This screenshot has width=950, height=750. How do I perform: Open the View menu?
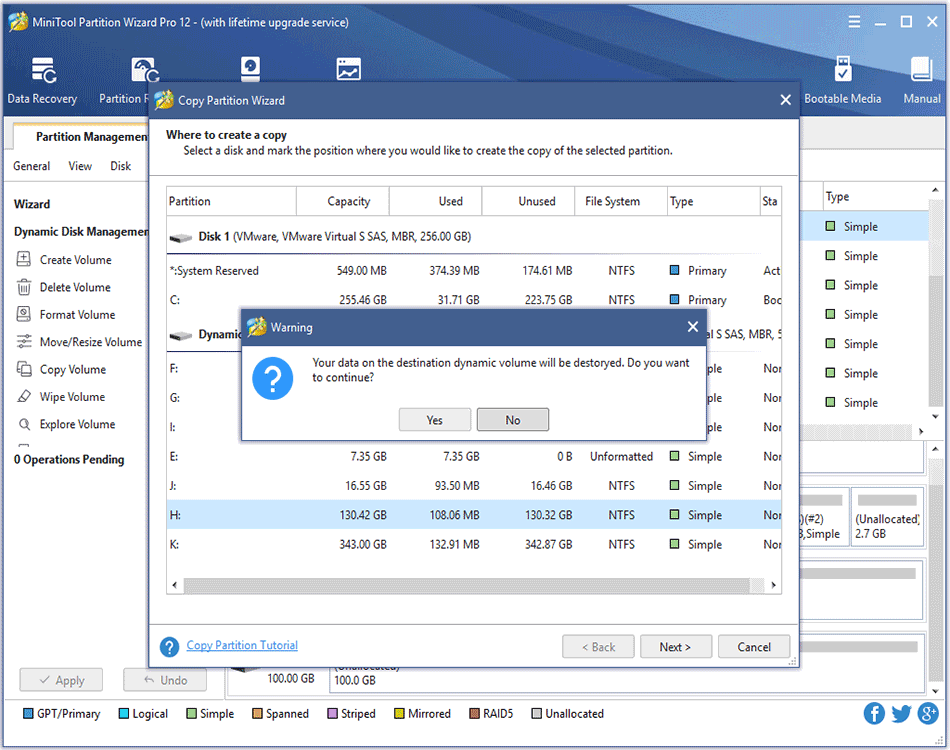pos(80,166)
